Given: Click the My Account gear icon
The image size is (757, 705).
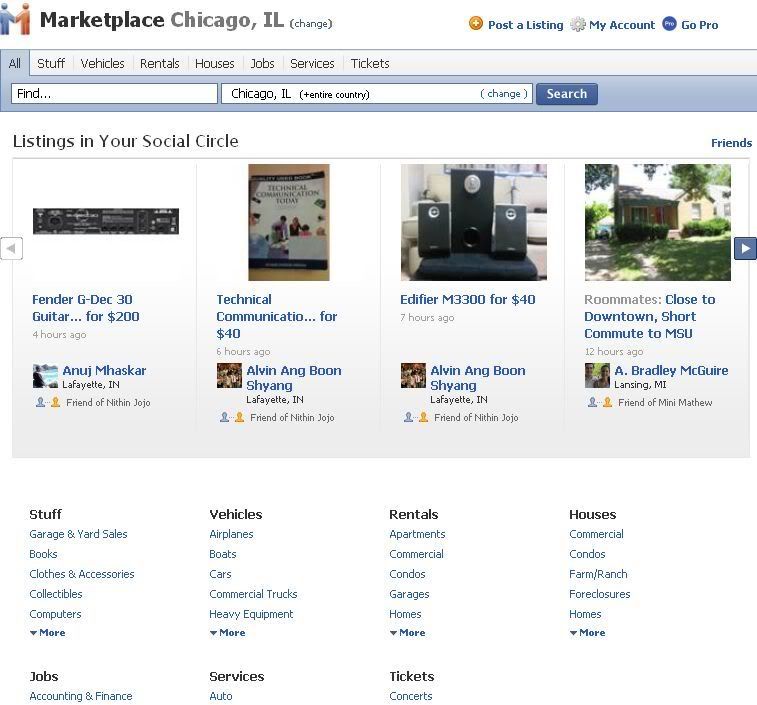Looking at the screenshot, I should (577, 24).
